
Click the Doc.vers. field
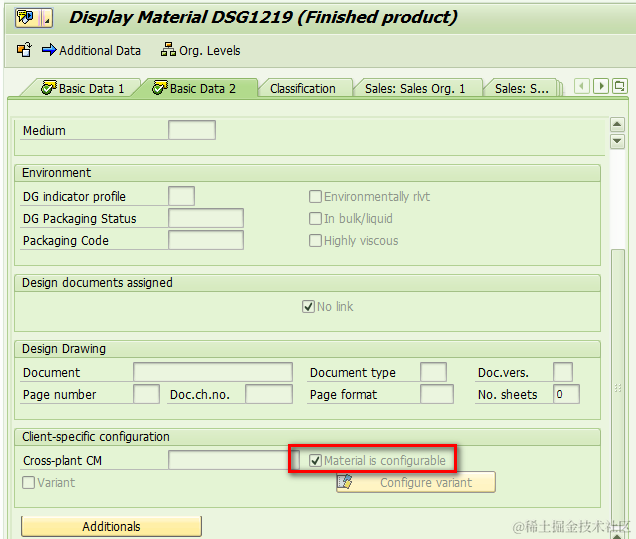coord(563,372)
